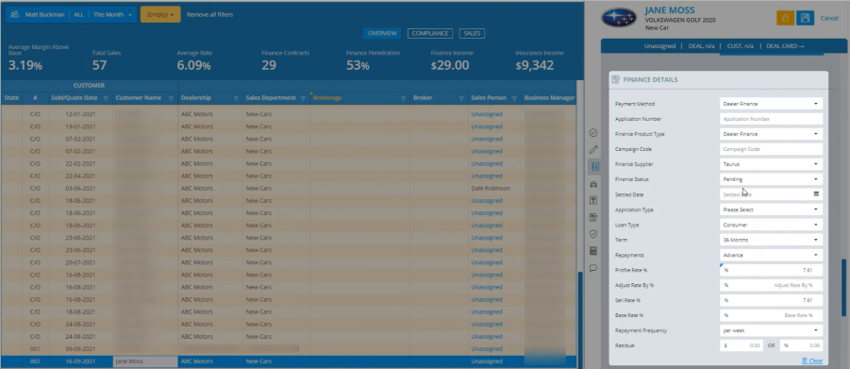Switch to the COMPLIANCE tab

(x=430, y=34)
